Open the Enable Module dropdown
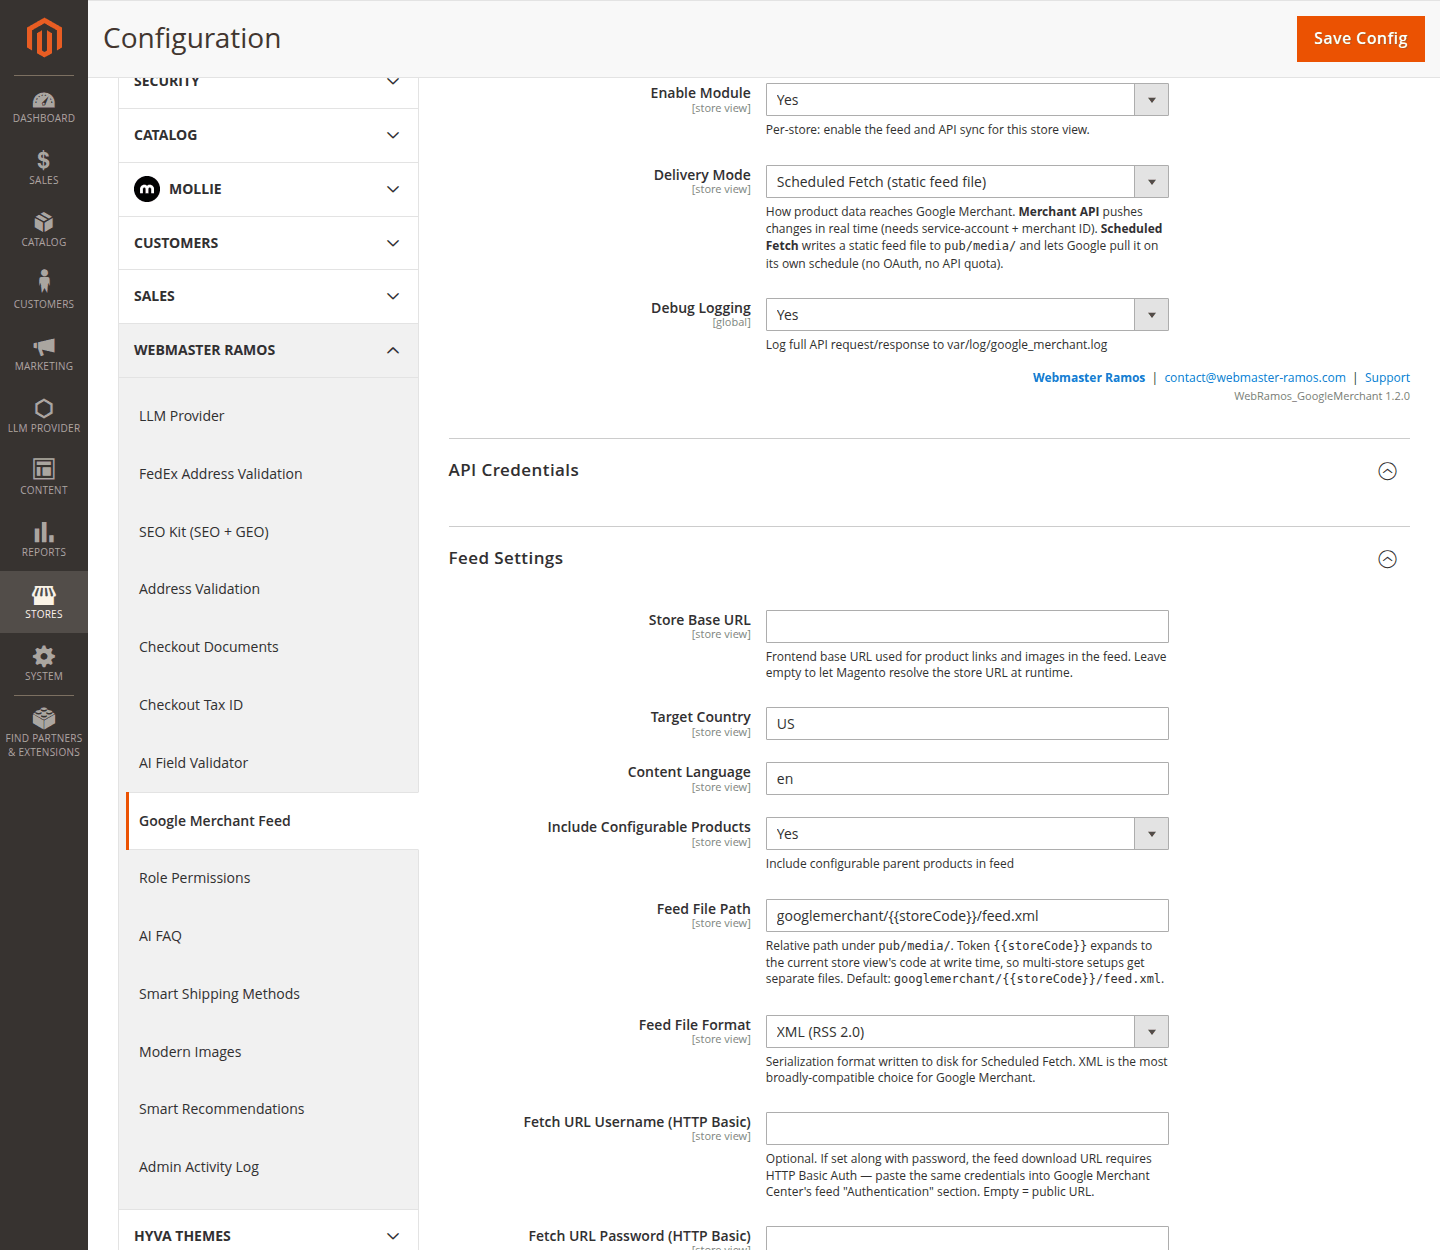 967,100
